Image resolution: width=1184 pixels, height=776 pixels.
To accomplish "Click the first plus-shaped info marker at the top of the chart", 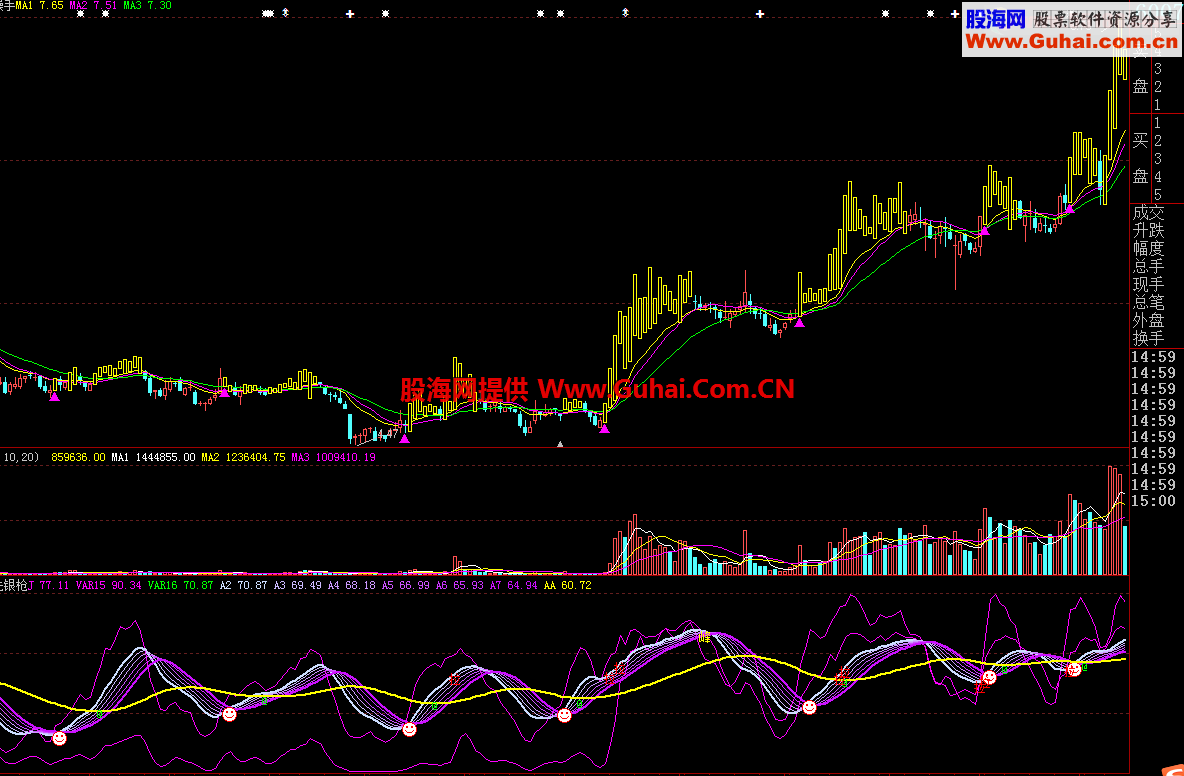I will point(350,14).
